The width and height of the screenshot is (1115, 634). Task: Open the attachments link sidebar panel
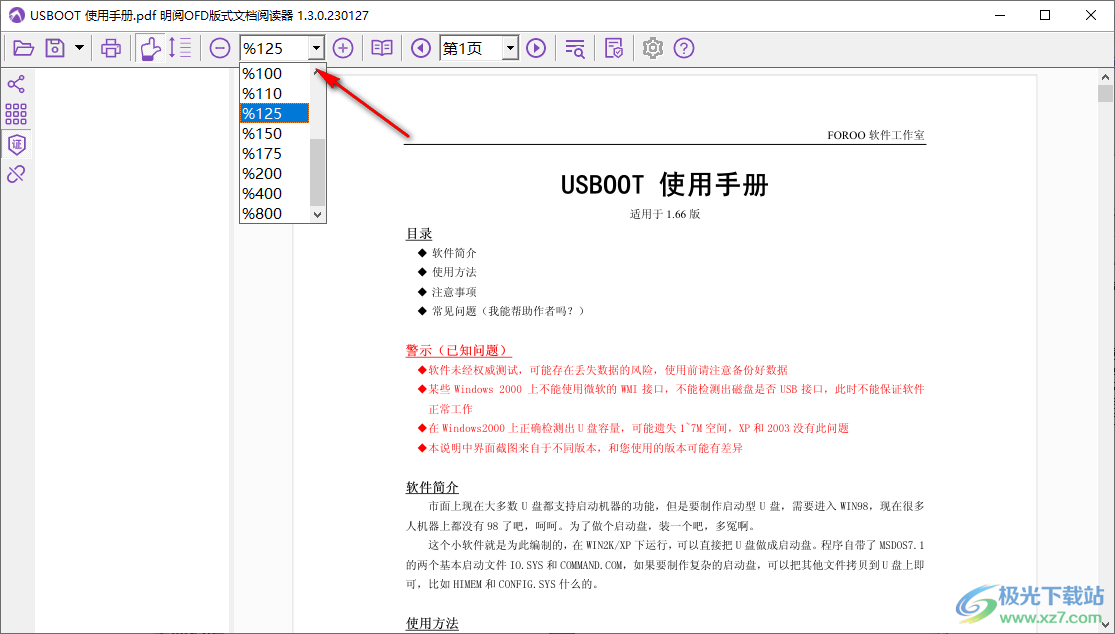(x=16, y=174)
